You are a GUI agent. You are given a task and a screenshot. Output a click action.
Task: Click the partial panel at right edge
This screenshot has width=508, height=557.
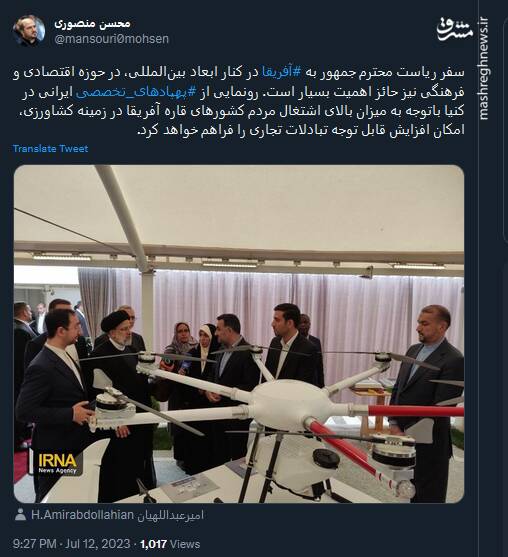click(x=505, y=131)
